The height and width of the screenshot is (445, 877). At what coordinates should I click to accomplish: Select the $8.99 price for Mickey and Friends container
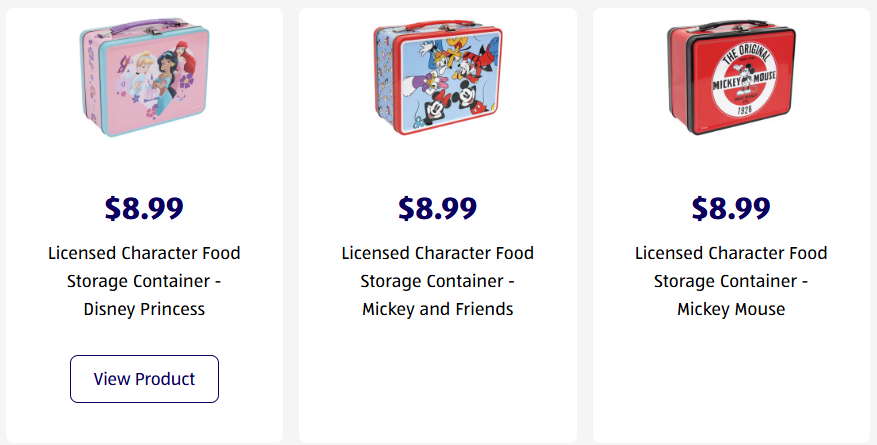(x=437, y=208)
